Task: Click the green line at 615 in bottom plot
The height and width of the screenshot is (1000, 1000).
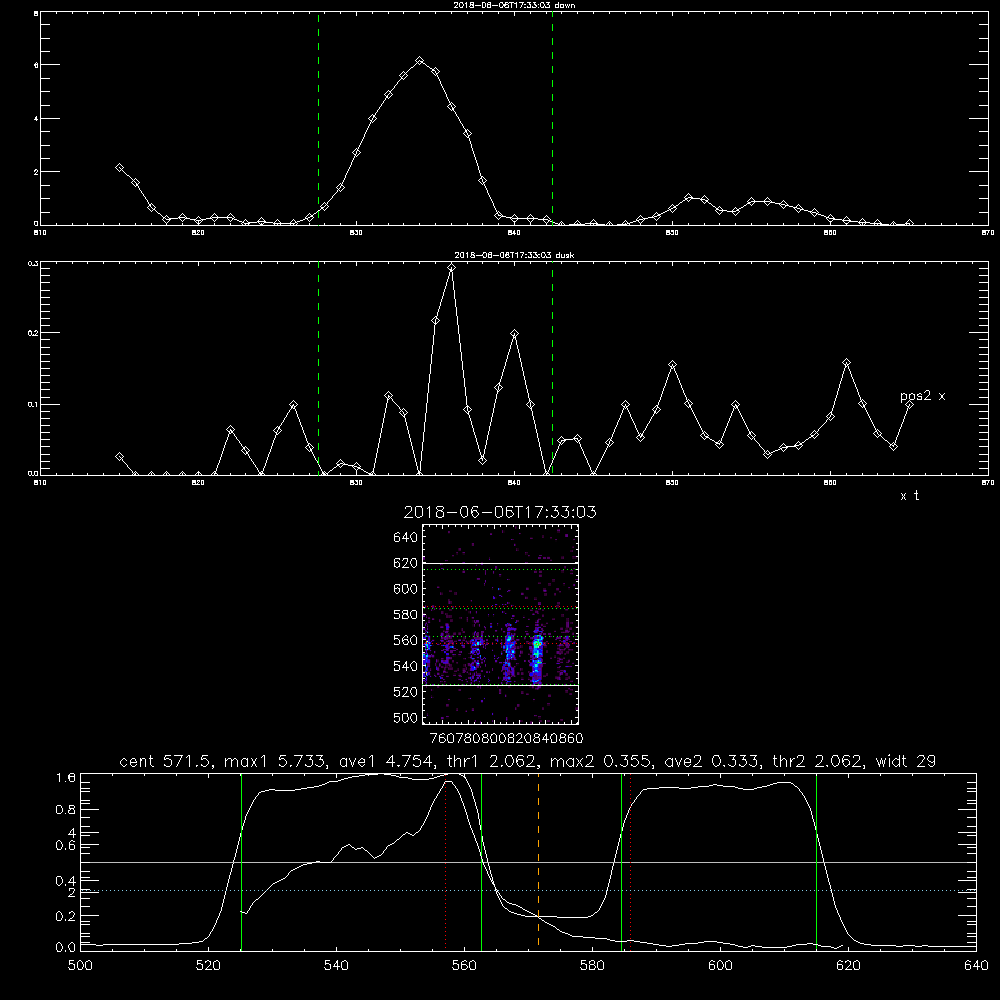Action: 816,861
